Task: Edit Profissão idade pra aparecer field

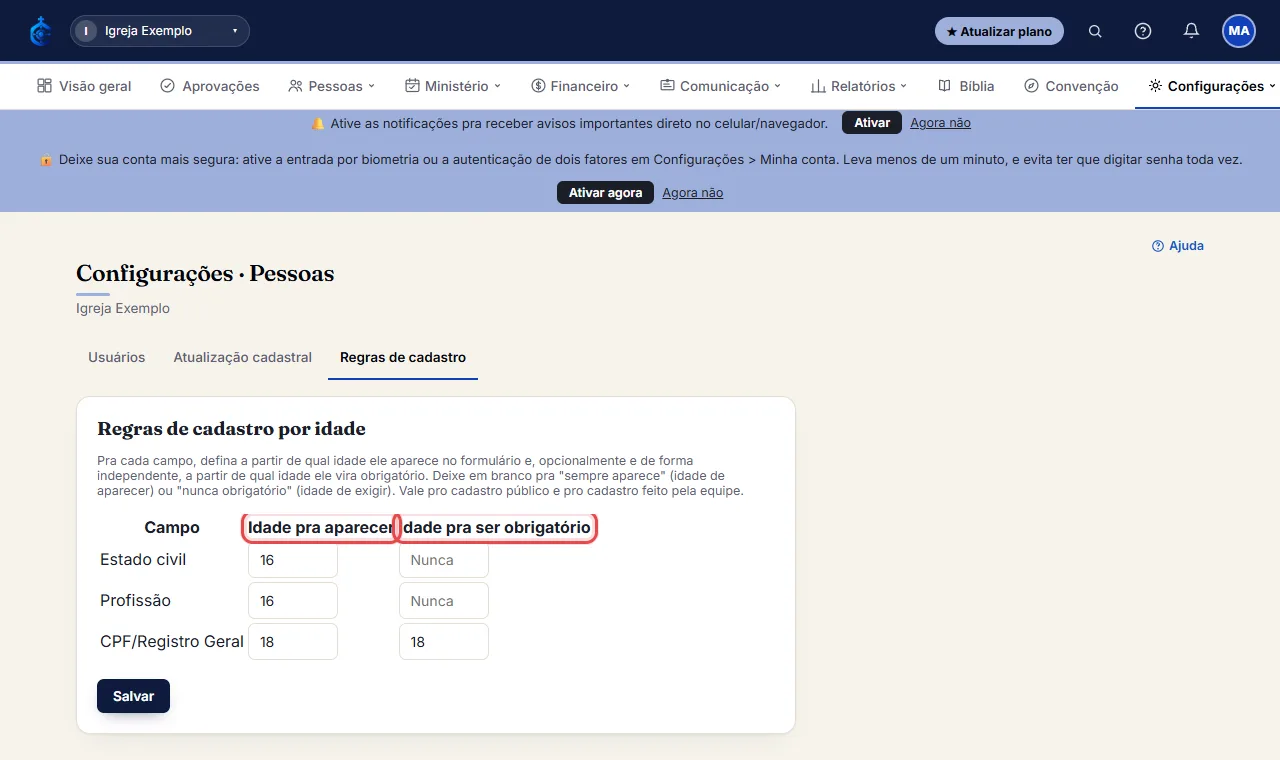Action: pyautogui.click(x=293, y=601)
